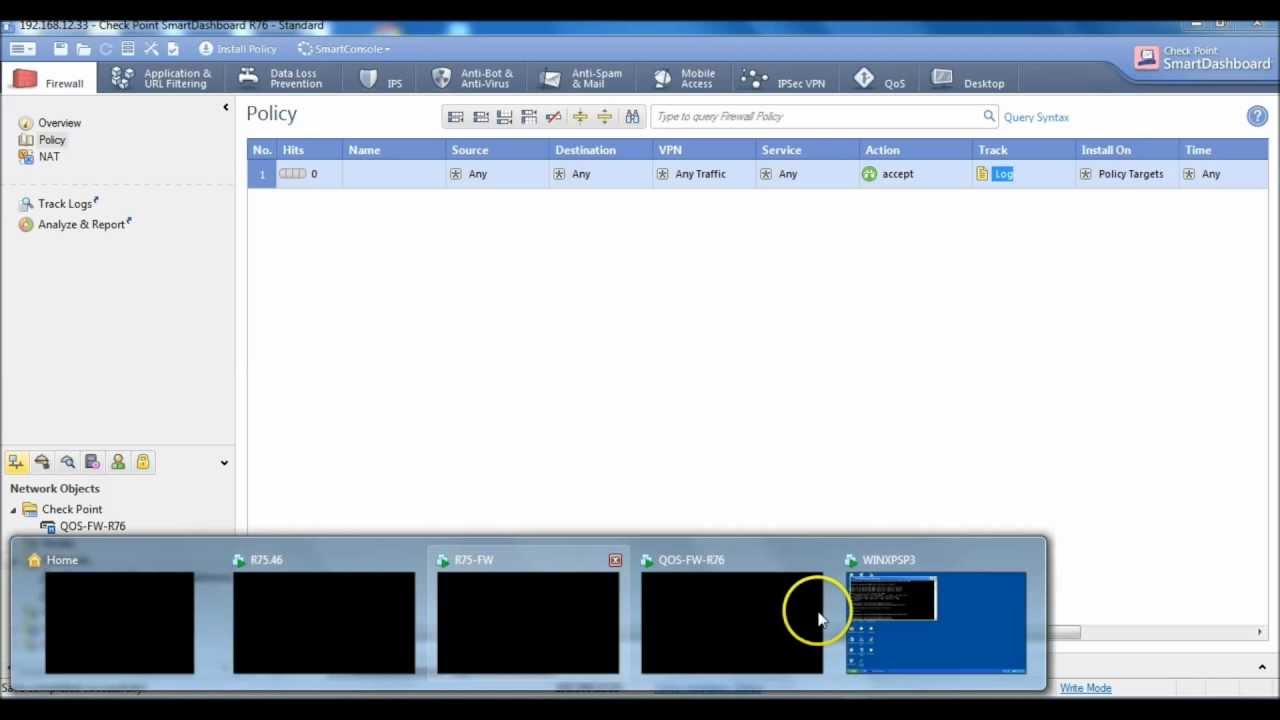Click Install Policy button
1280x720 pixels.
click(x=238, y=48)
